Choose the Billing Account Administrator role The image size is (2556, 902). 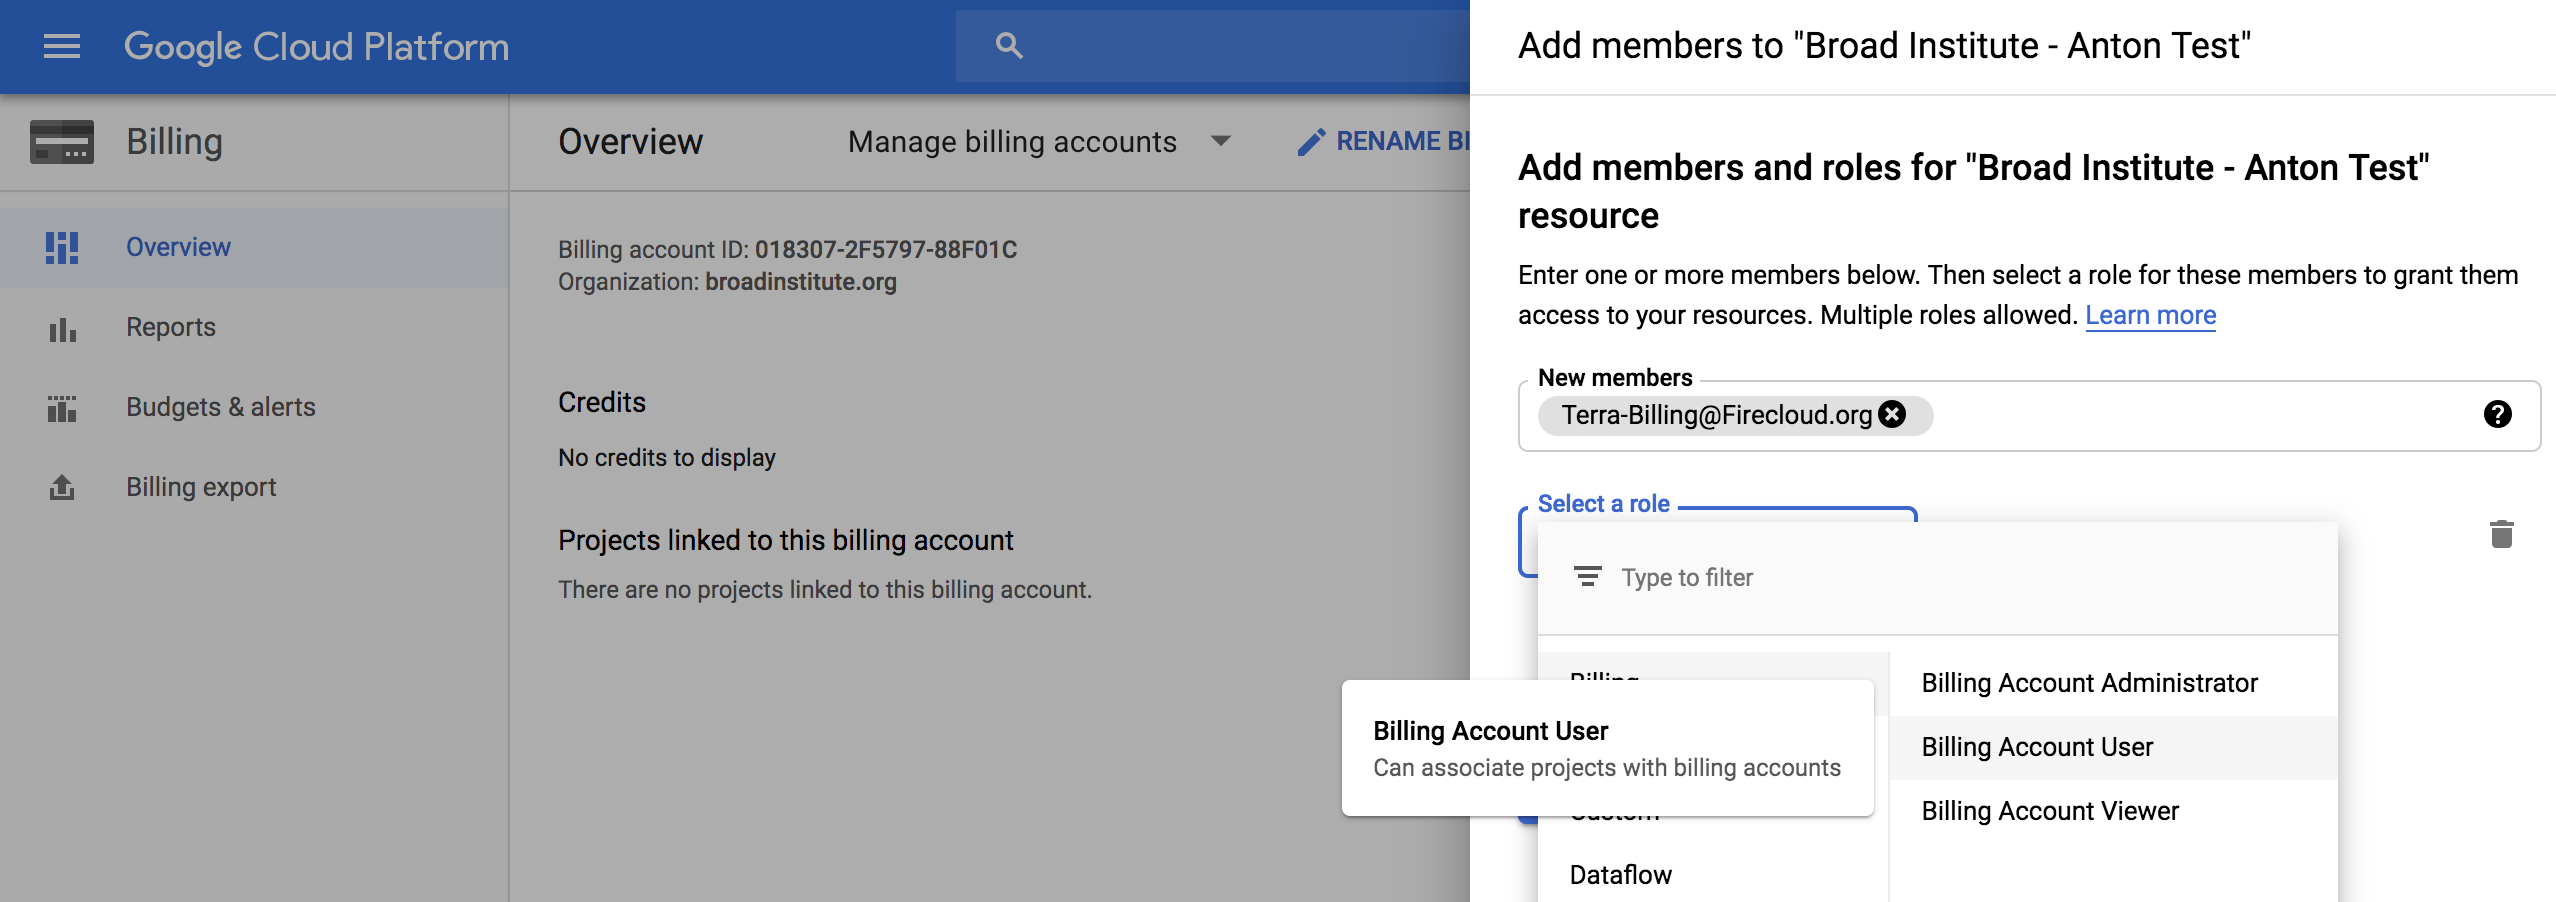coord(2113,683)
